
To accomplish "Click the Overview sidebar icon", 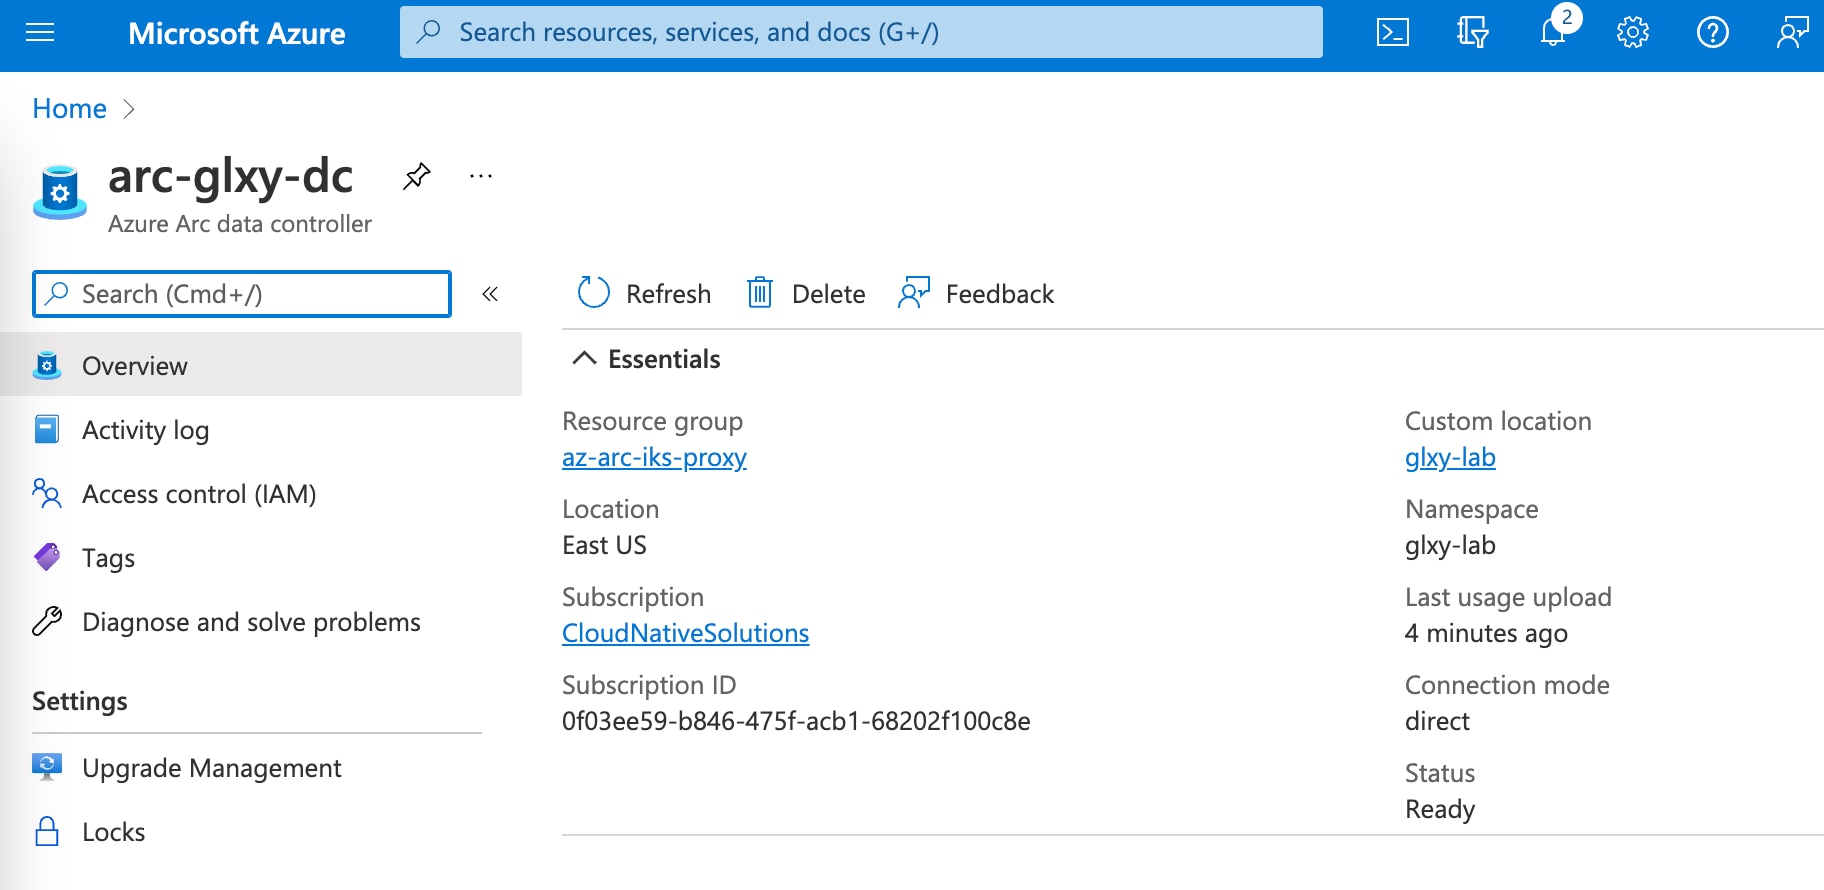I will pos(47,365).
